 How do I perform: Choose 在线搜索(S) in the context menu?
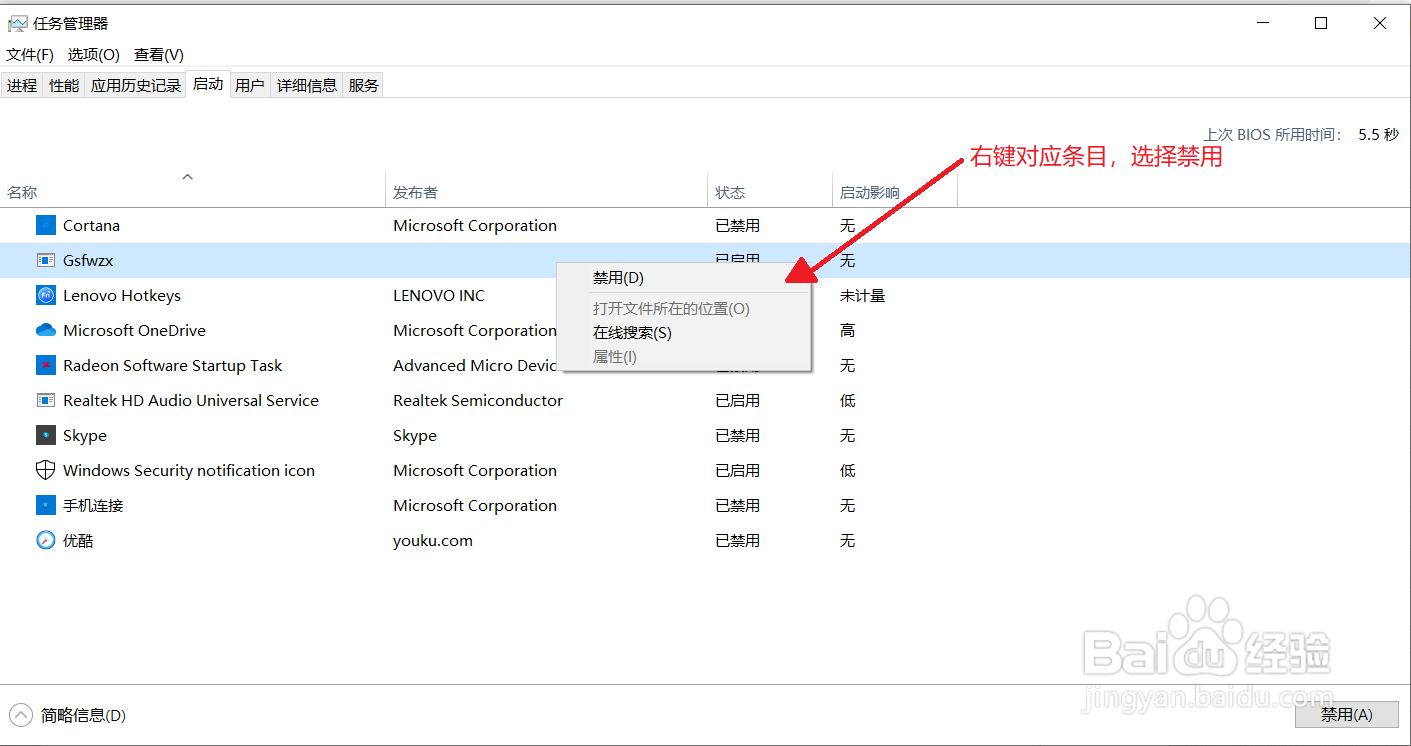tap(684, 332)
